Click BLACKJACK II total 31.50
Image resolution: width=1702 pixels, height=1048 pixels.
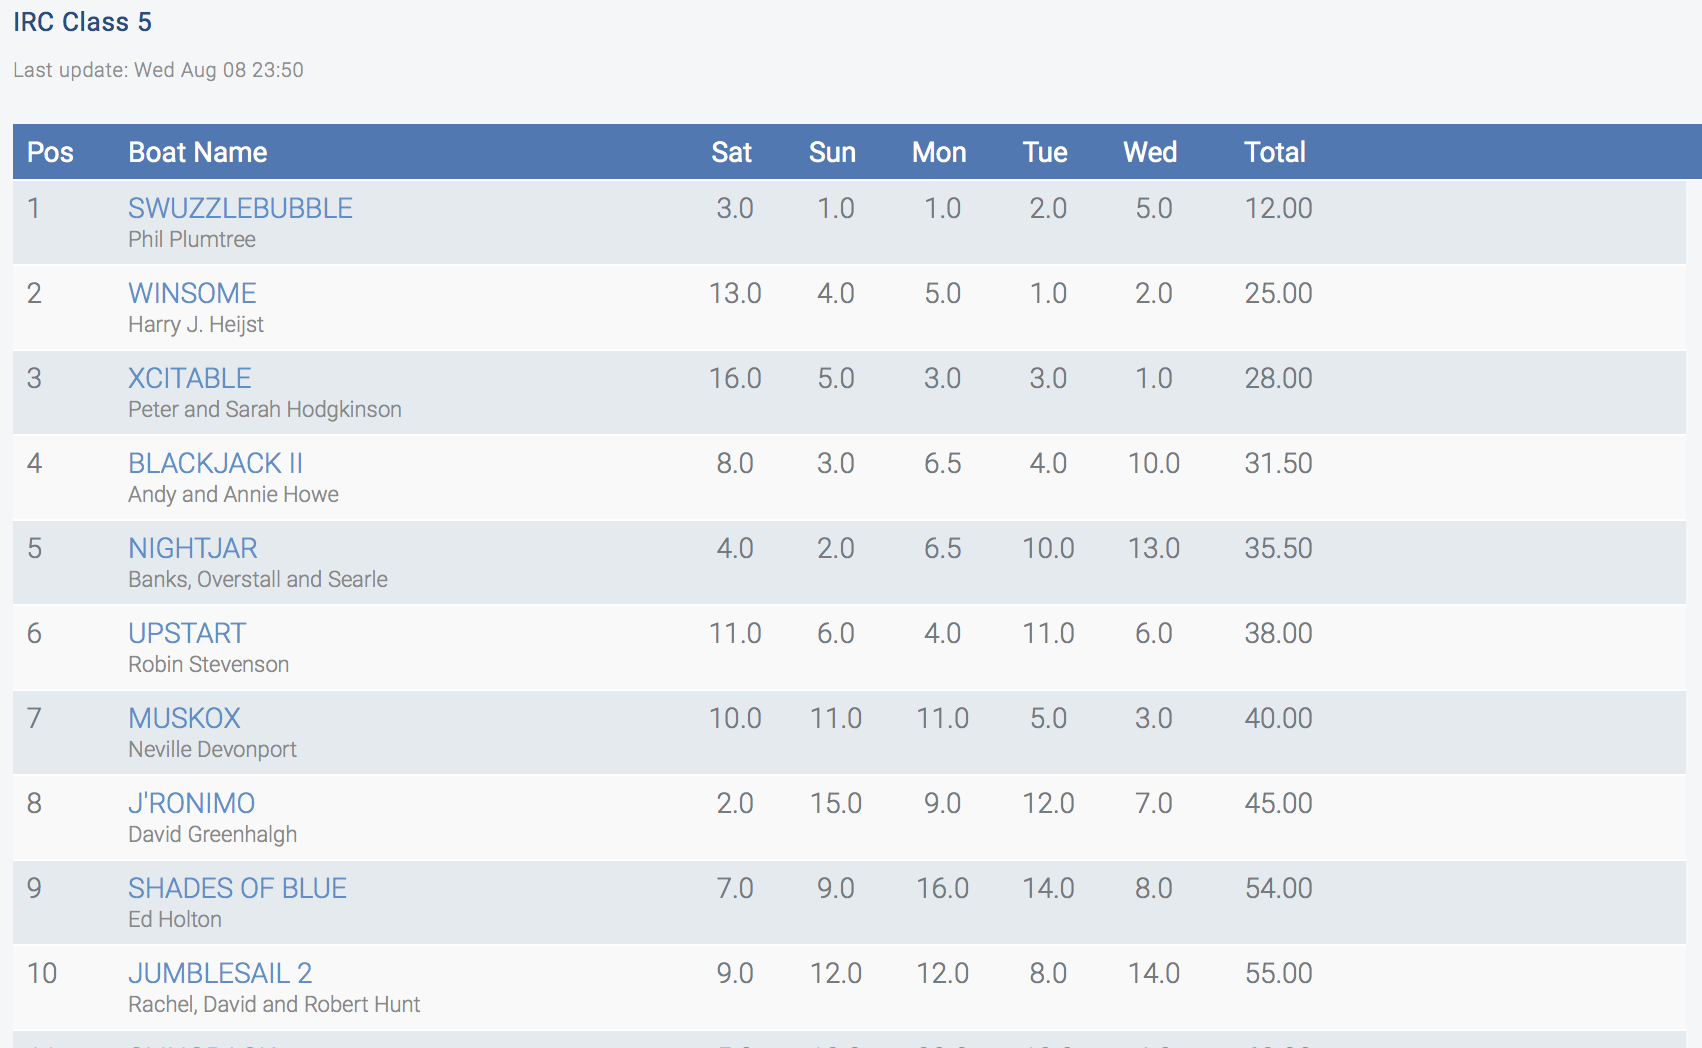tap(1278, 463)
